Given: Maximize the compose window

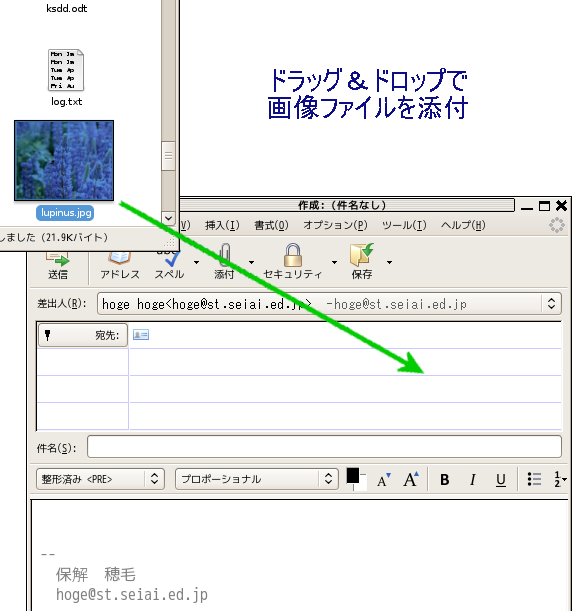Looking at the screenshot, I should (x=544, y=206).
